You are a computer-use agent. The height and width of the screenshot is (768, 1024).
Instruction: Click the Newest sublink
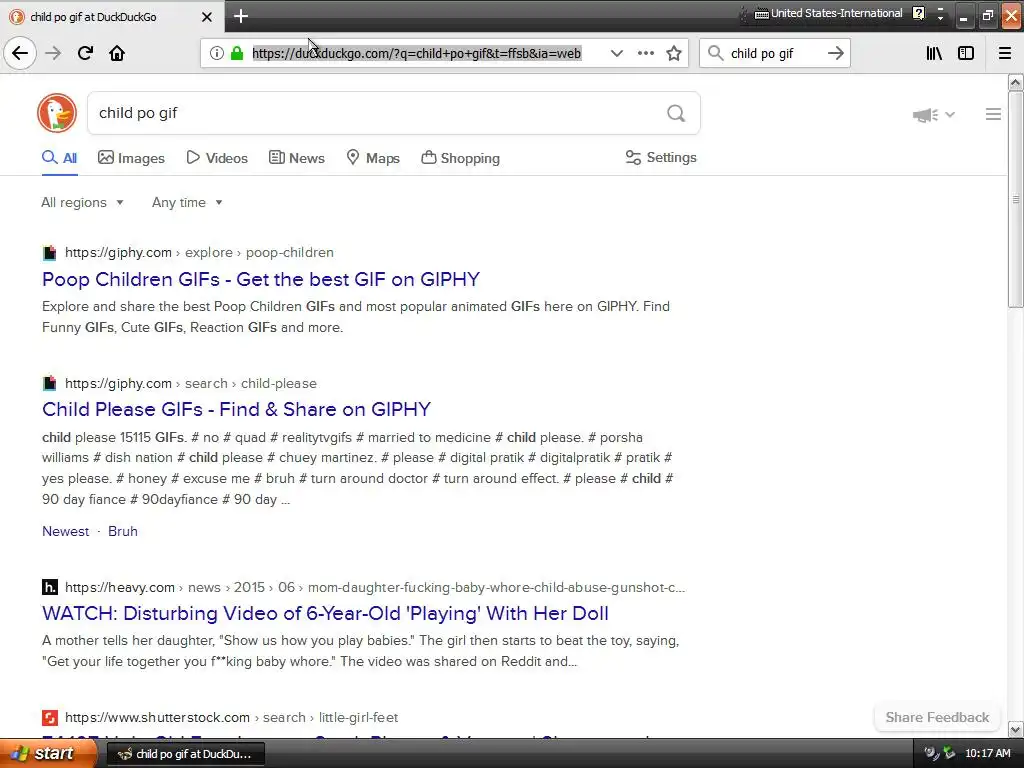tap(65, 532)
